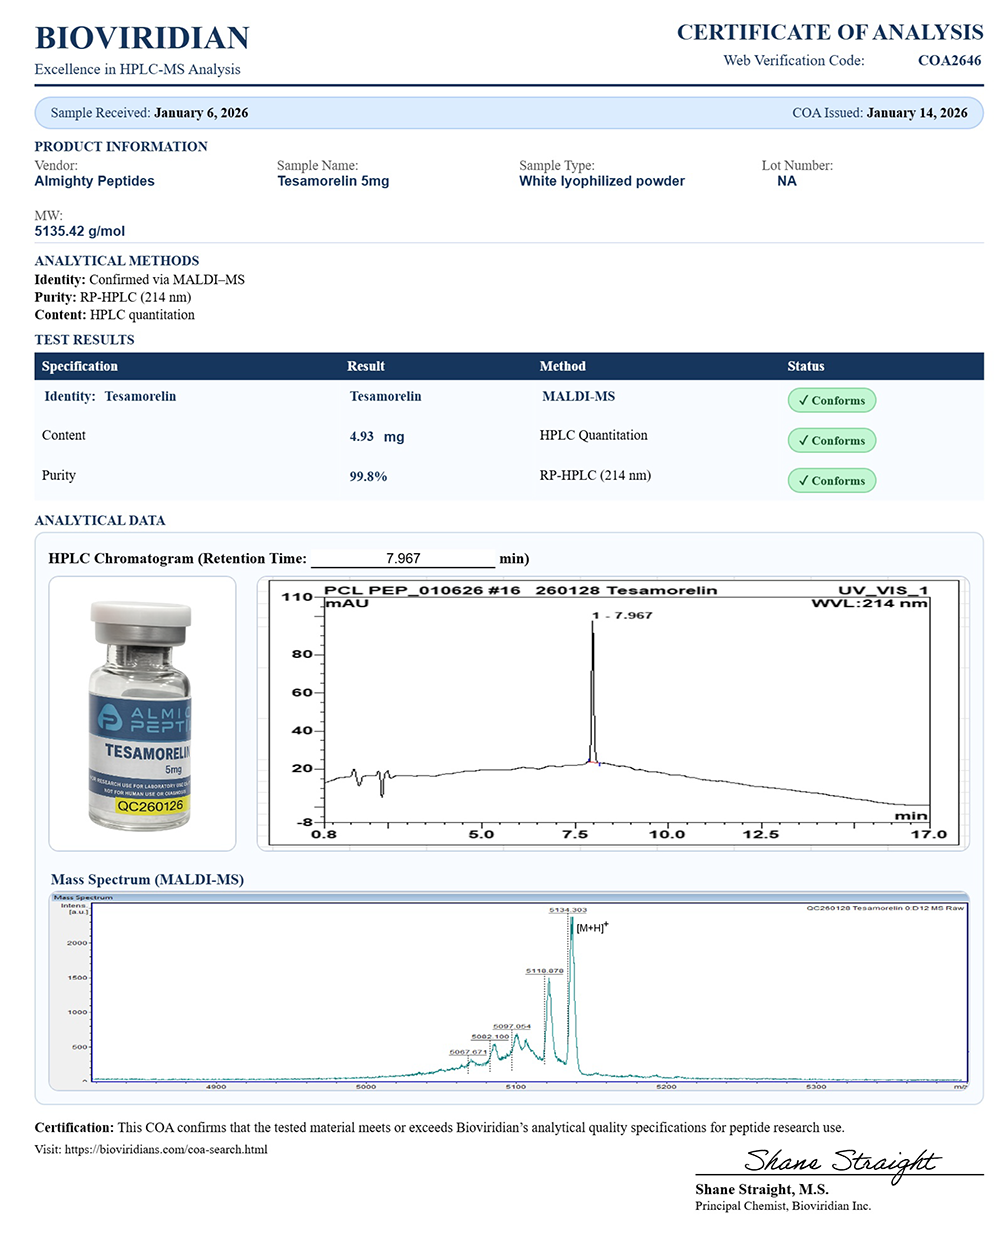Image resolution: width=1000 pixels, height=1233 pixels.
Task: Open the Tesamorelin vial photo thumbnail
Action: (x=142, y=714)
